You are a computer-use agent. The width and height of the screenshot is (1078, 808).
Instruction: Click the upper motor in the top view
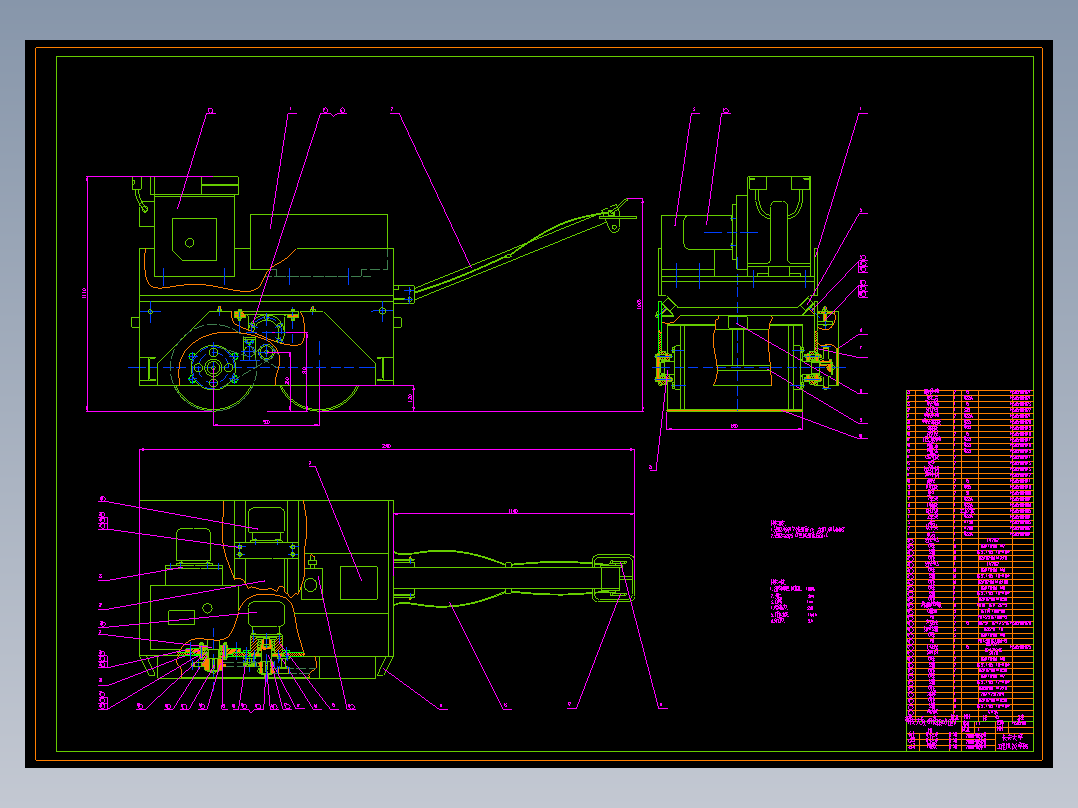(x=266, y=524)
